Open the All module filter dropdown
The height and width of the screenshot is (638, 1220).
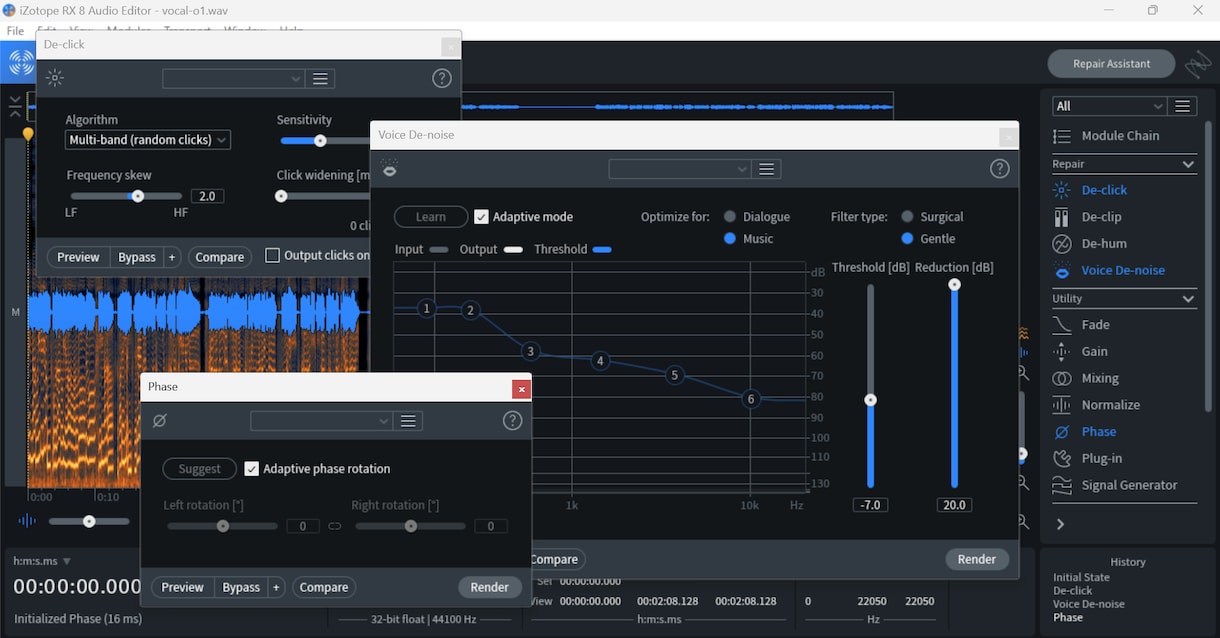[x=1110, y=106]
